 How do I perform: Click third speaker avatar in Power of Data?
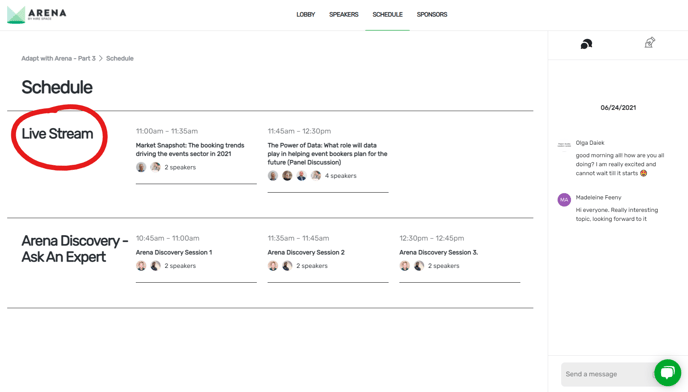click(x=301, y=176)
